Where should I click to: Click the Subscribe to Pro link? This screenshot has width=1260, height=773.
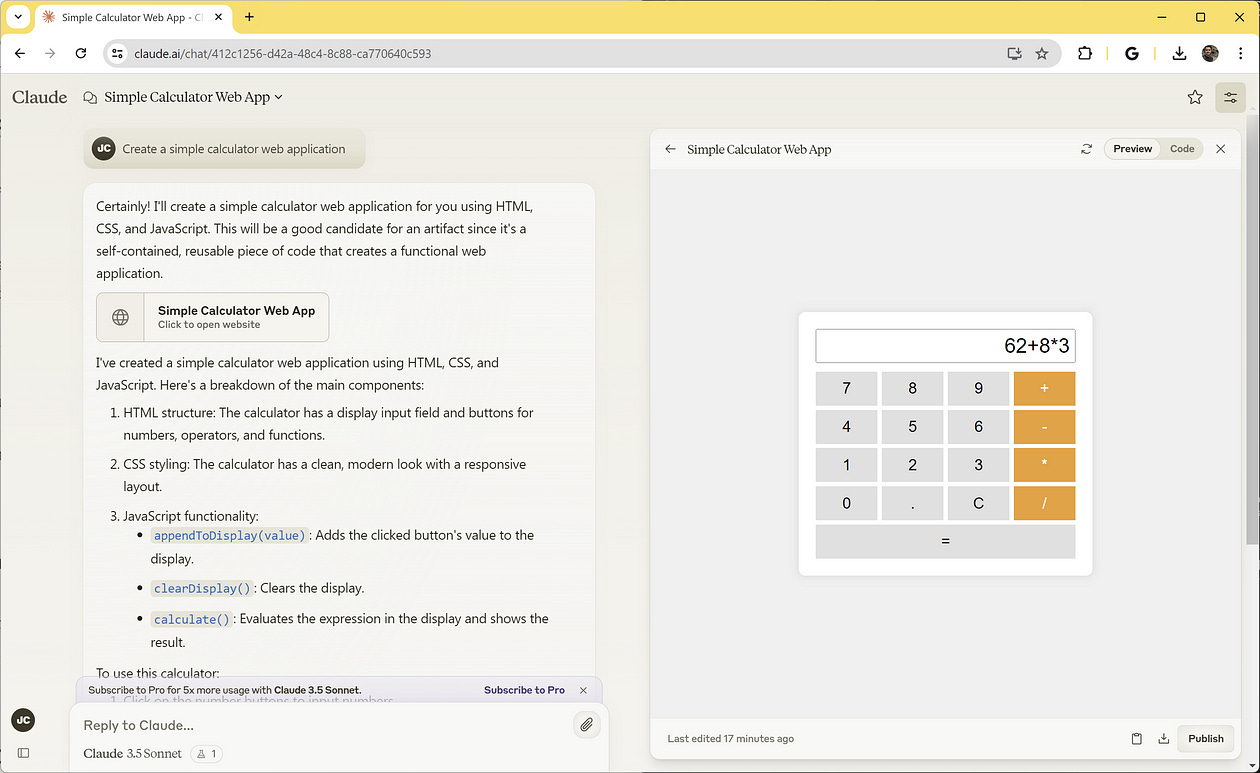[x=524, y=690]
